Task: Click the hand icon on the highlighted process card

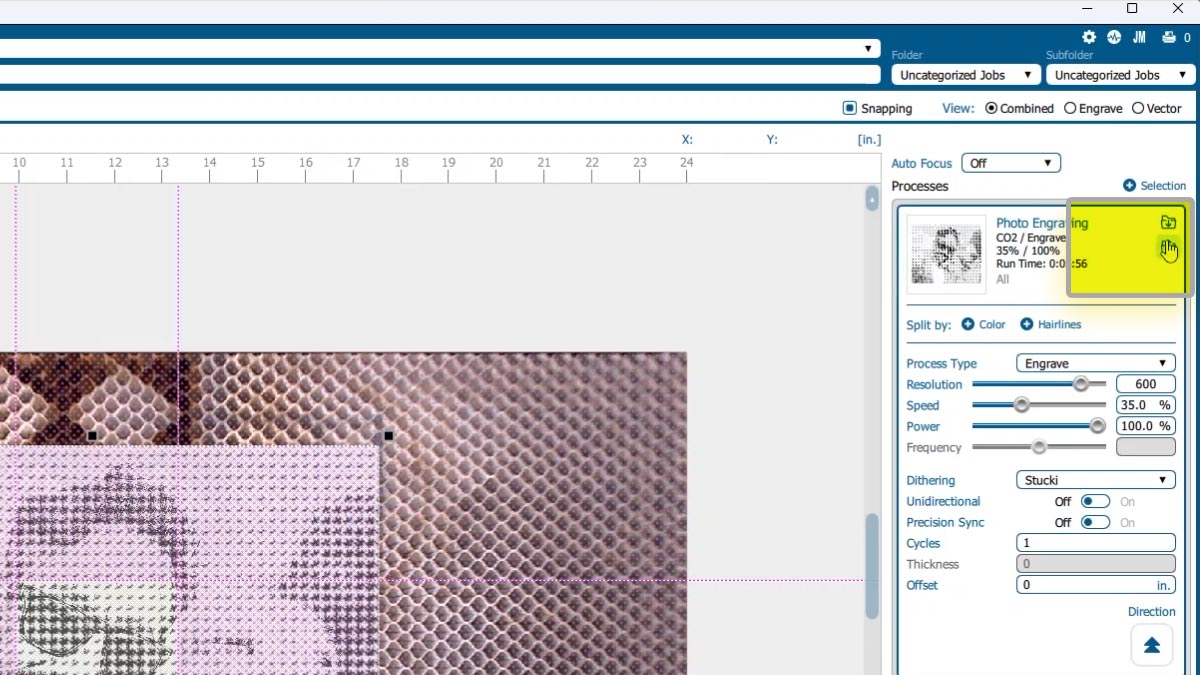Action: (x=1168, y=249)
